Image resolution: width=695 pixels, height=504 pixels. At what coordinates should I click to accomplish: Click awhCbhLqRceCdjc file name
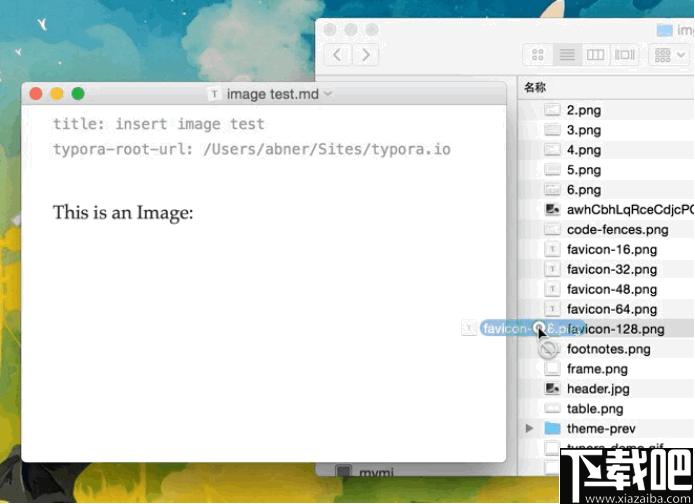[630, 209]
